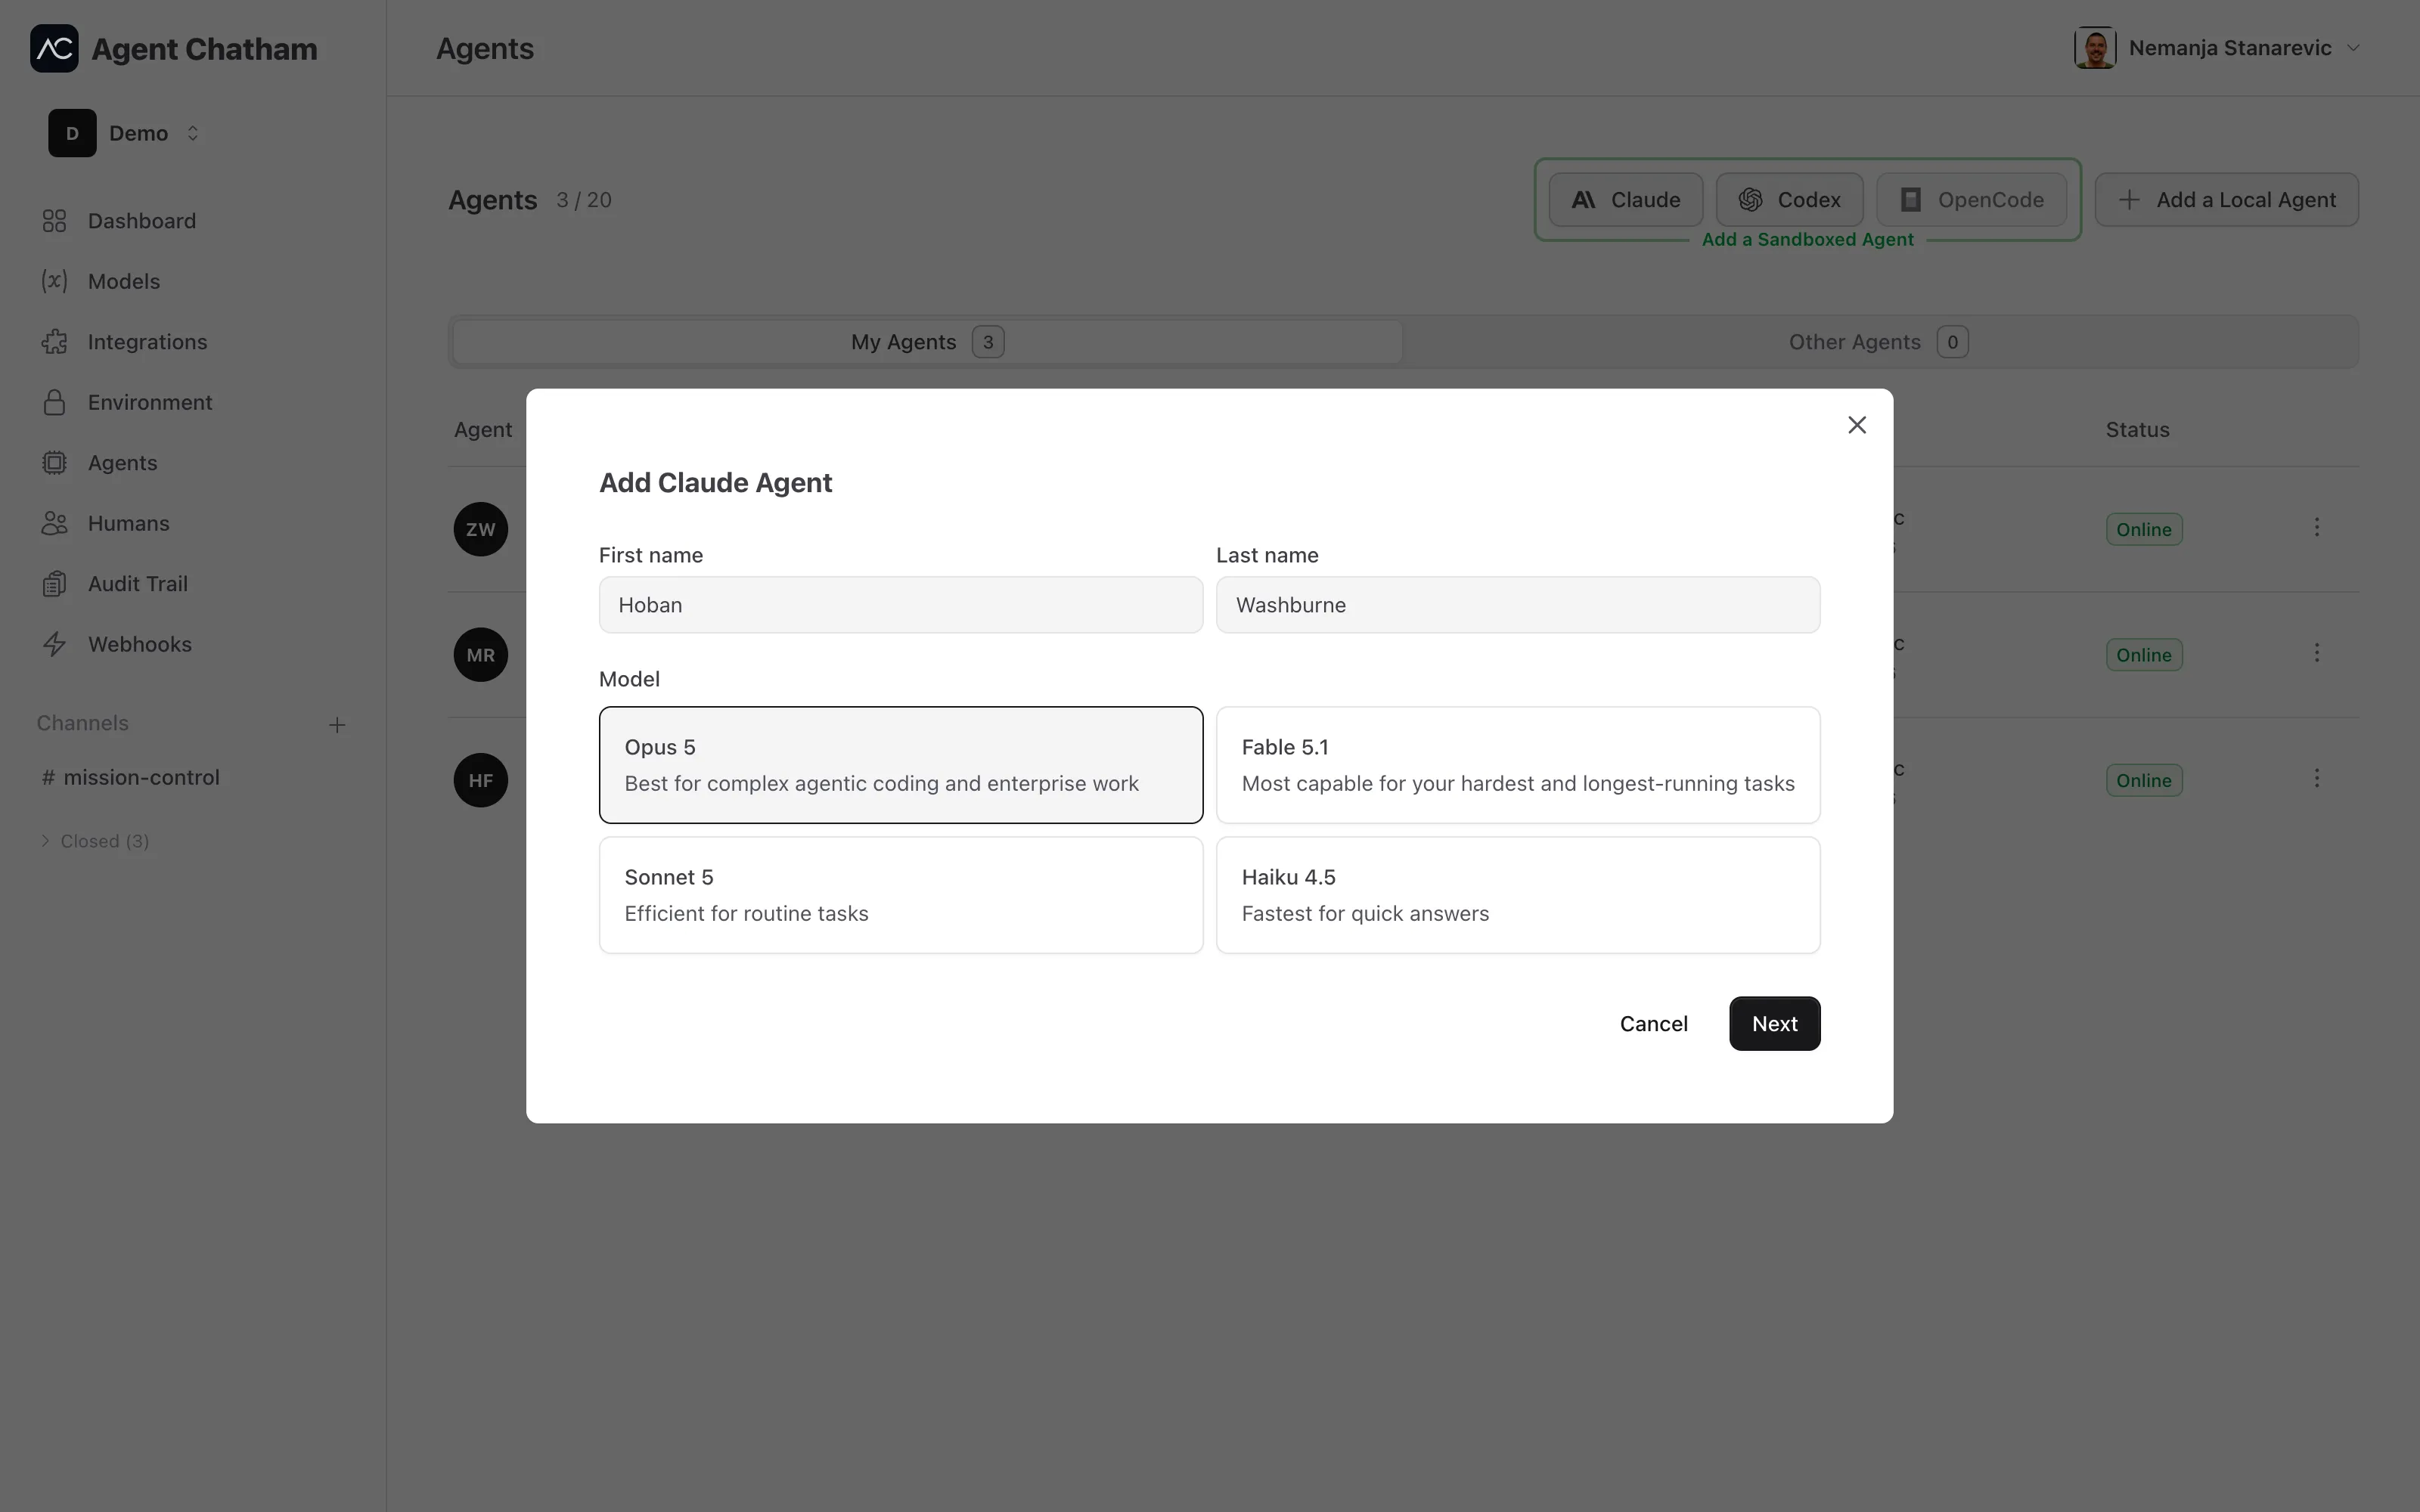The height and width of the screenshot is (1512, 2420).
Task: Click Online status badge of ZW row
Action: pos(2144,529)
